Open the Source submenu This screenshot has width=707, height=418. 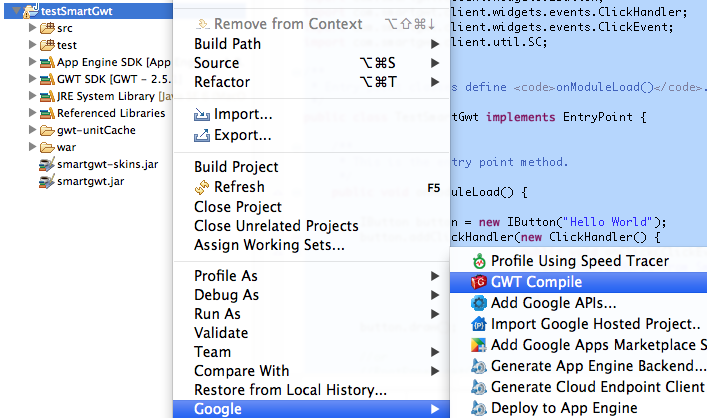pos(311,63)
